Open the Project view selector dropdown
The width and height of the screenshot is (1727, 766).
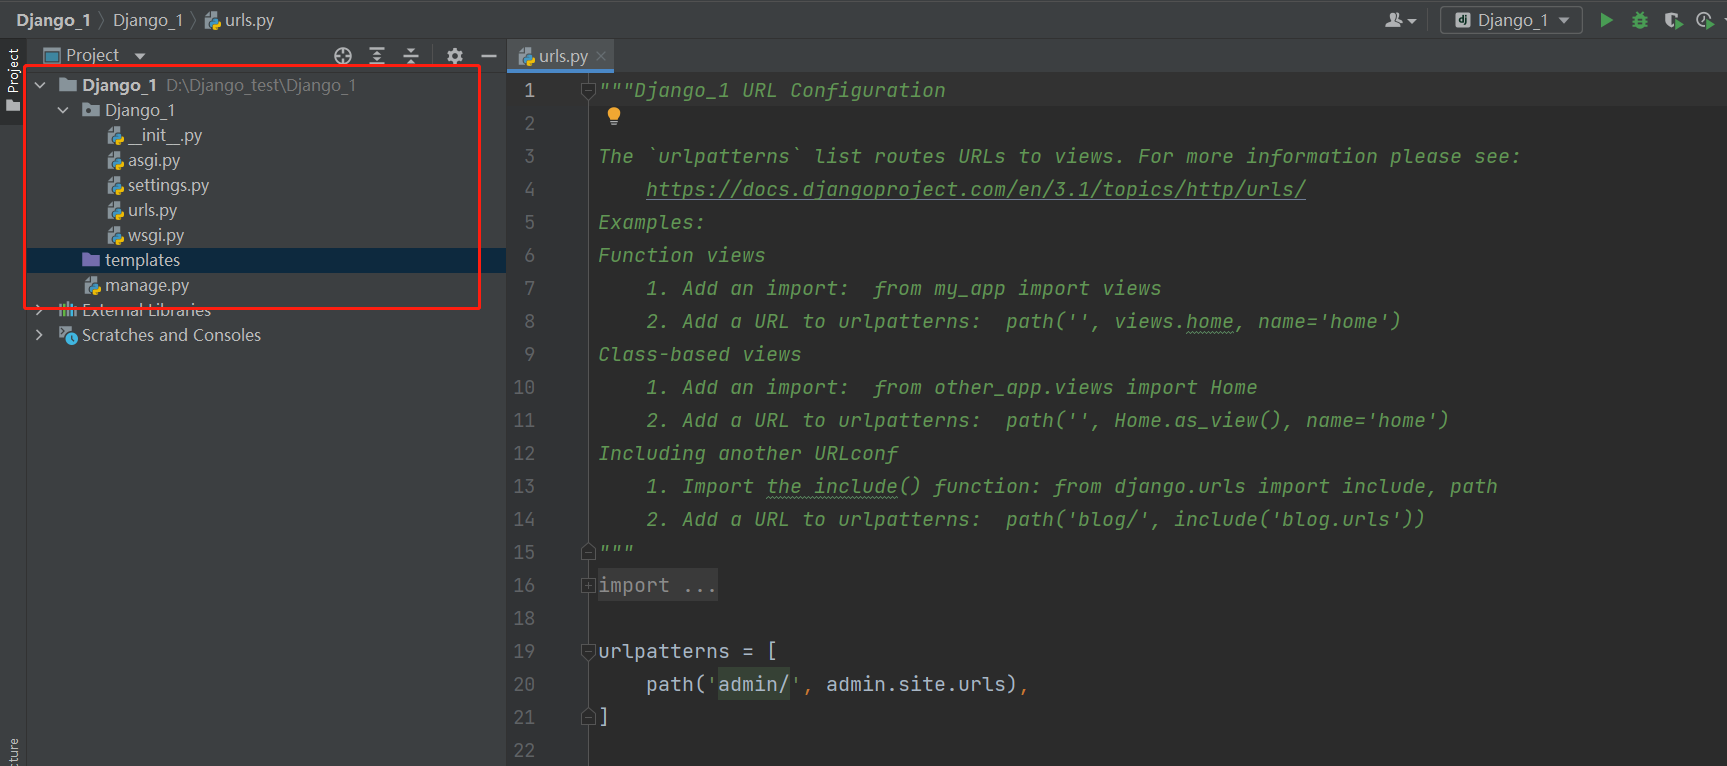click(95, 55)
